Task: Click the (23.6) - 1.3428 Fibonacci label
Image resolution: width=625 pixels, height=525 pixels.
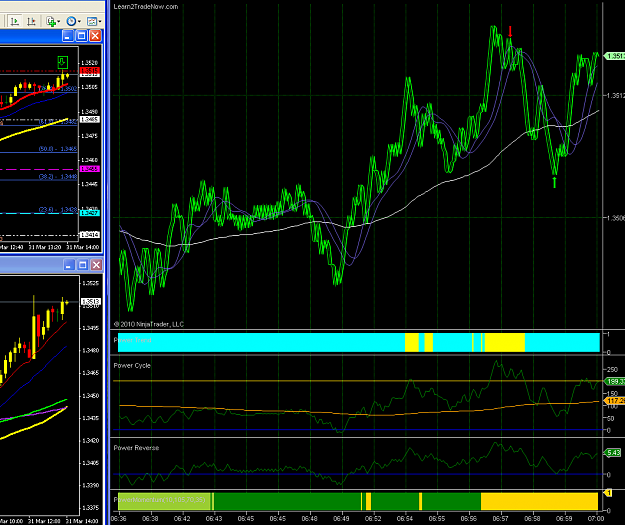Action: (58, 210)
